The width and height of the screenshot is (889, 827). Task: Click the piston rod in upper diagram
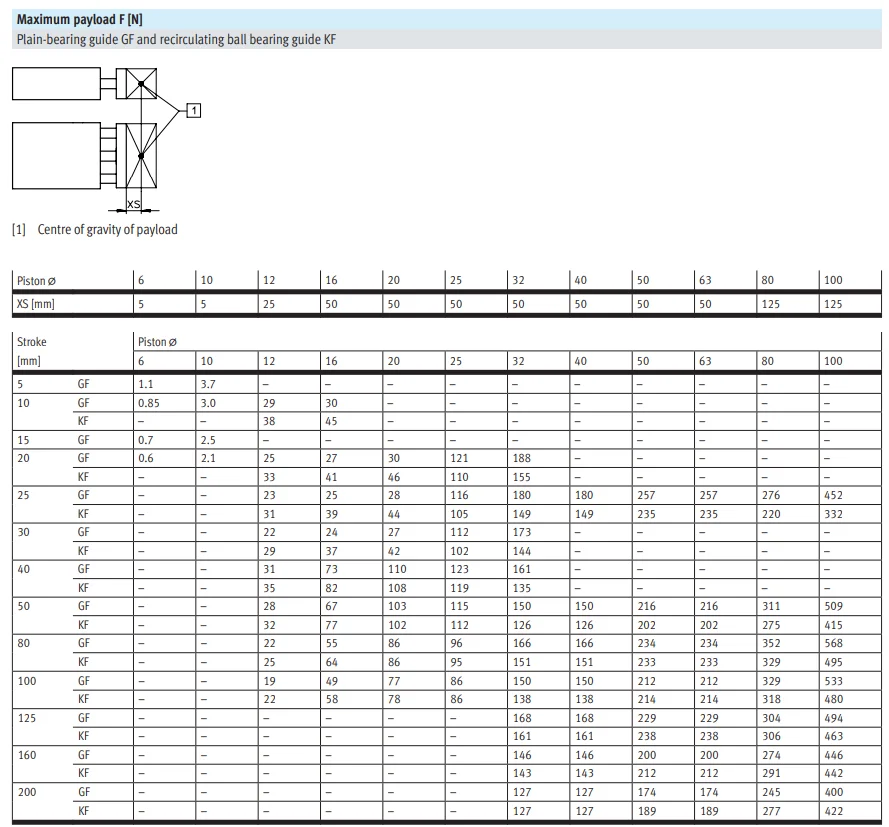click(x=109, y=83)
